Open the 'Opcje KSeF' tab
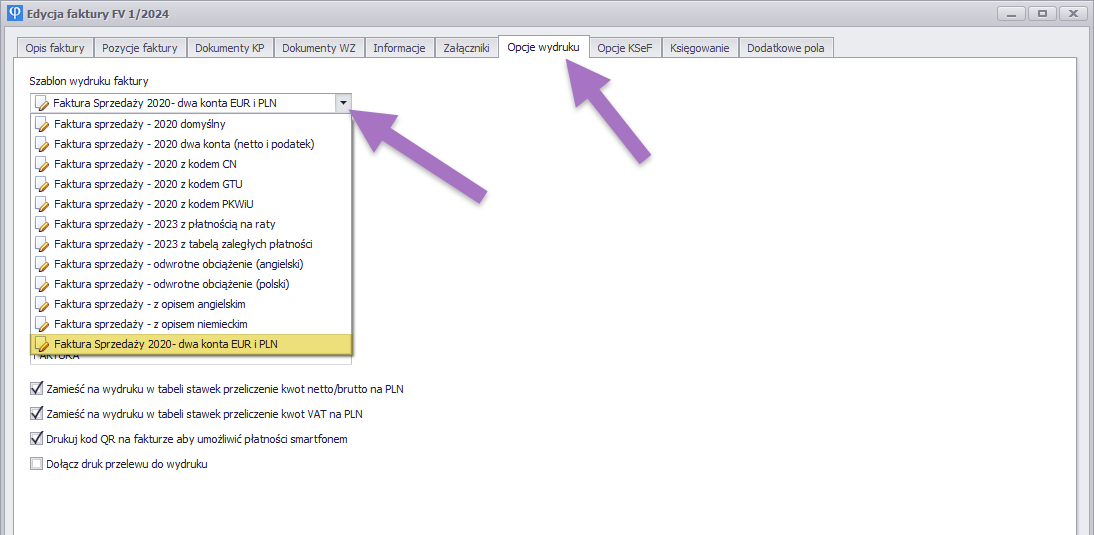The width and height of the screenshot is (1094, 535). (624, 48)
